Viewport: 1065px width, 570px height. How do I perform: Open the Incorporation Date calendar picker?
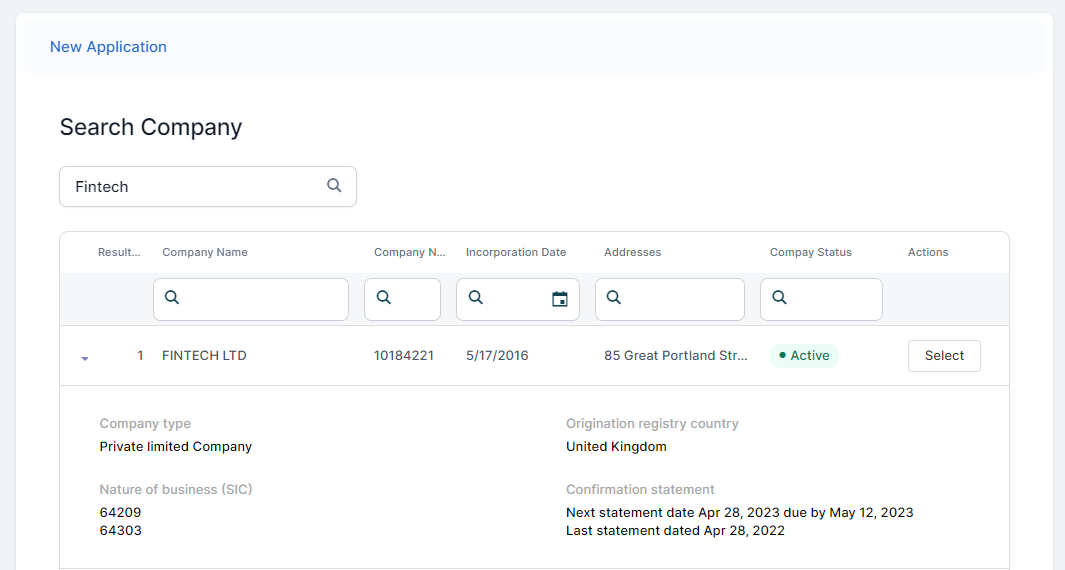coord(560,299)
